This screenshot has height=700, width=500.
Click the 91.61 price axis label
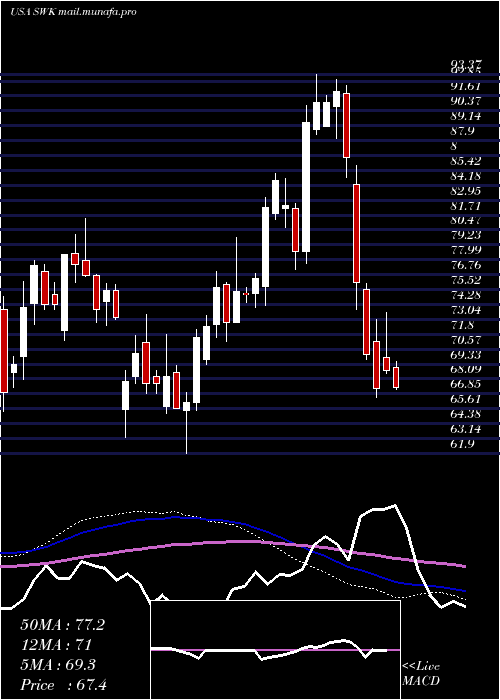(x=466, y=86)
